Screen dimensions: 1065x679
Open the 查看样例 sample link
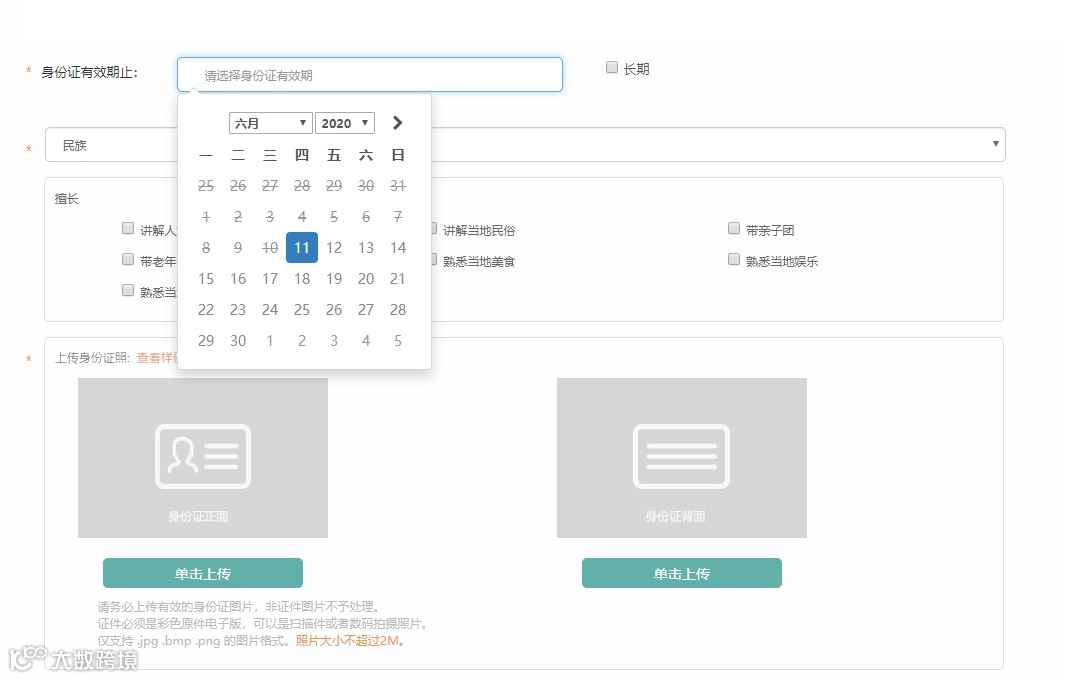pyautogui.click(x=158, y=358)
